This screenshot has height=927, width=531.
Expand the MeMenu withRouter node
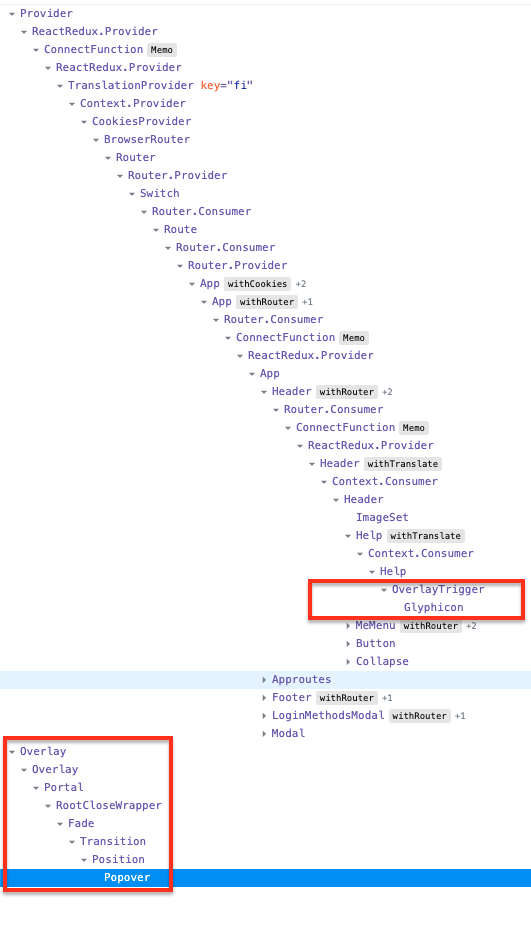[348, 625]
